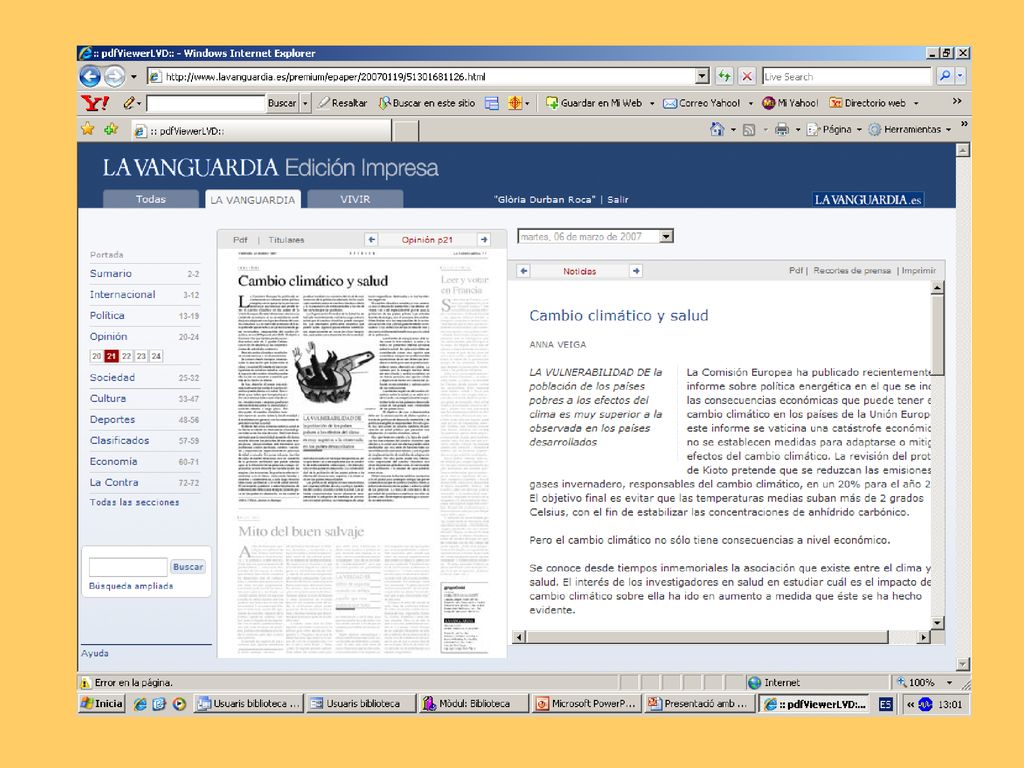Open the Internacional section link
The height and width of the screenshot is (768, 1024).
click(122, 295)
